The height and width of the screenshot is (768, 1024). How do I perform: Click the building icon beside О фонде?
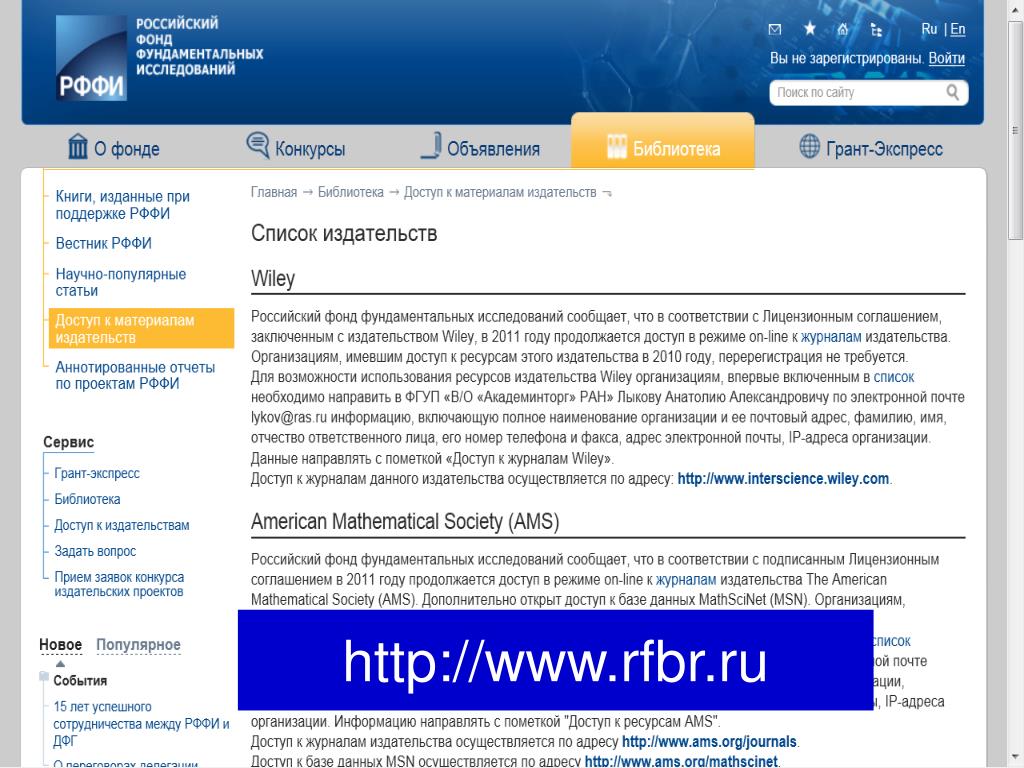(x=78, y=146)
